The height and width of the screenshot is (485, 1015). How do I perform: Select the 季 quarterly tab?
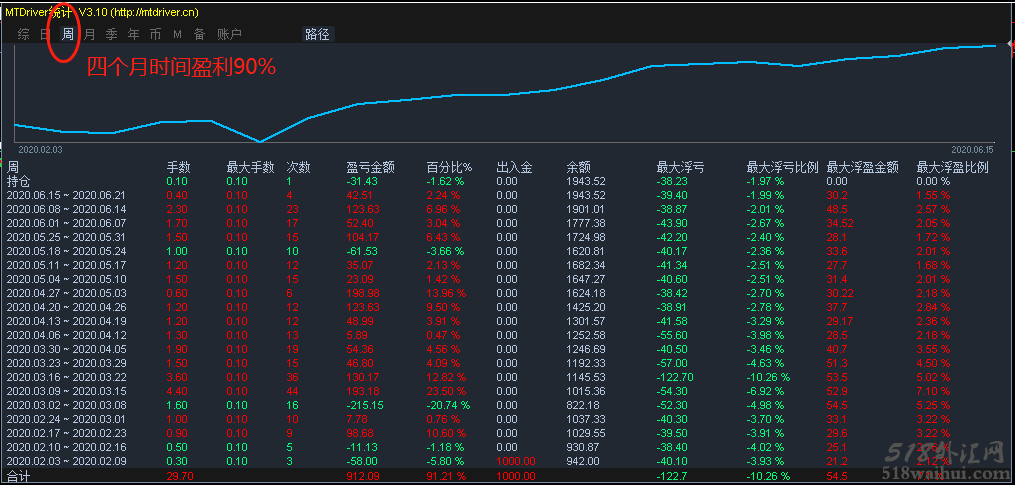(x=111, y=34)
